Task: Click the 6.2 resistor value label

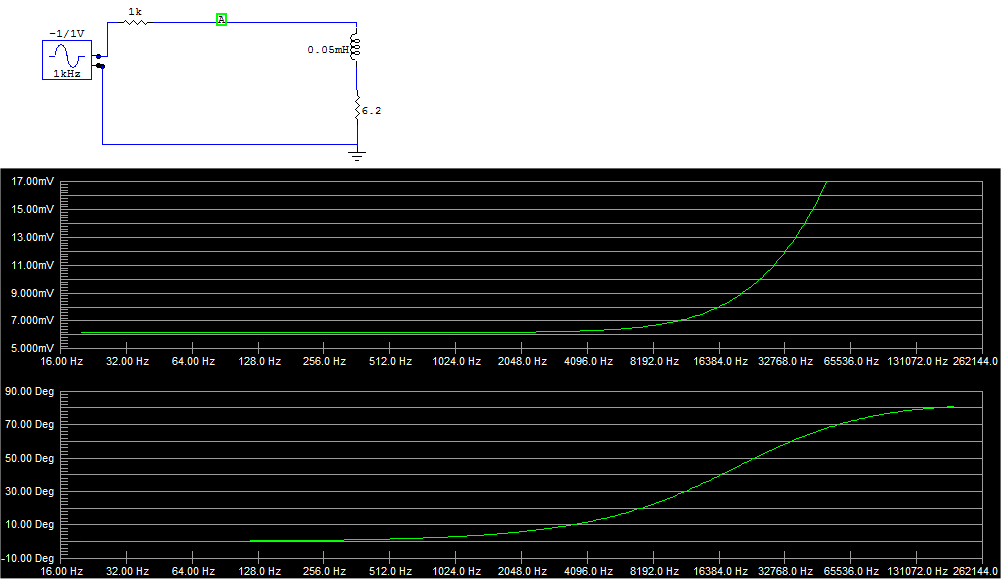Action: 372,110
